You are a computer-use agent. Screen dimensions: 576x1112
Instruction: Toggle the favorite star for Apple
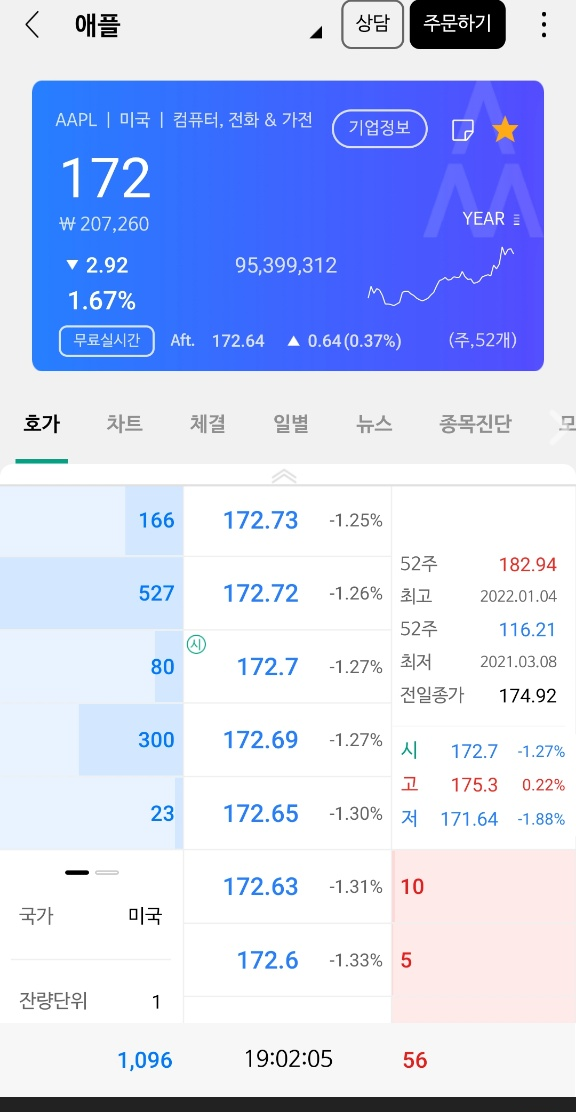coord(505,130)
